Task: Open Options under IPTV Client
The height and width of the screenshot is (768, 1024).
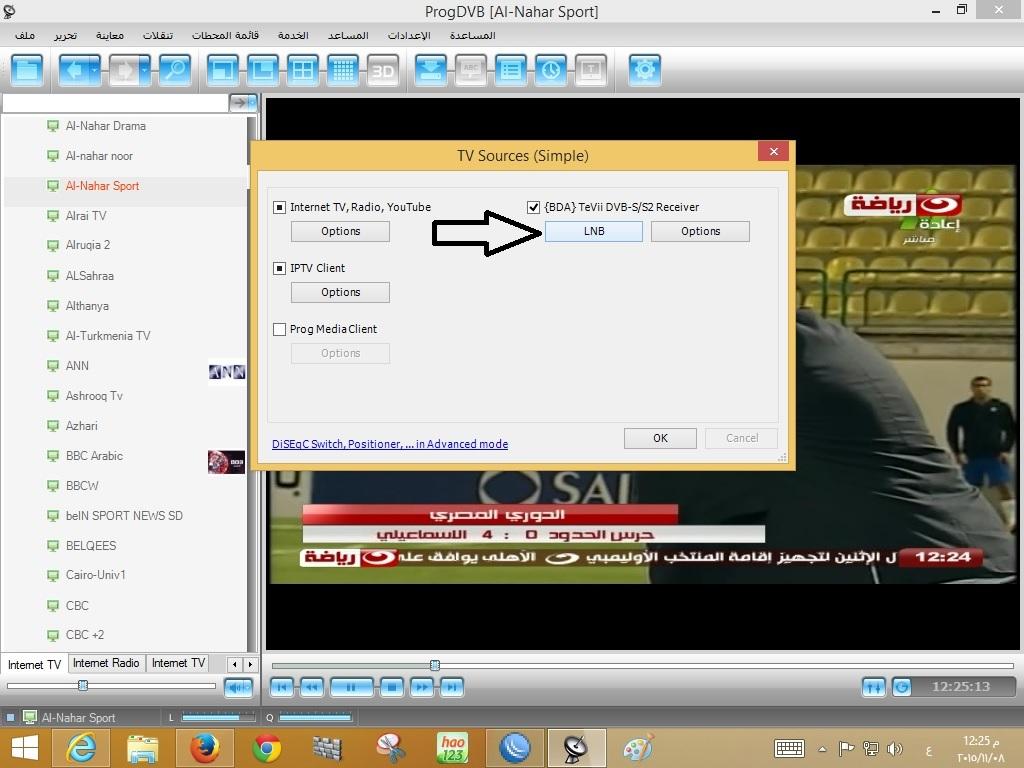Action: click(x=340, y=292)
